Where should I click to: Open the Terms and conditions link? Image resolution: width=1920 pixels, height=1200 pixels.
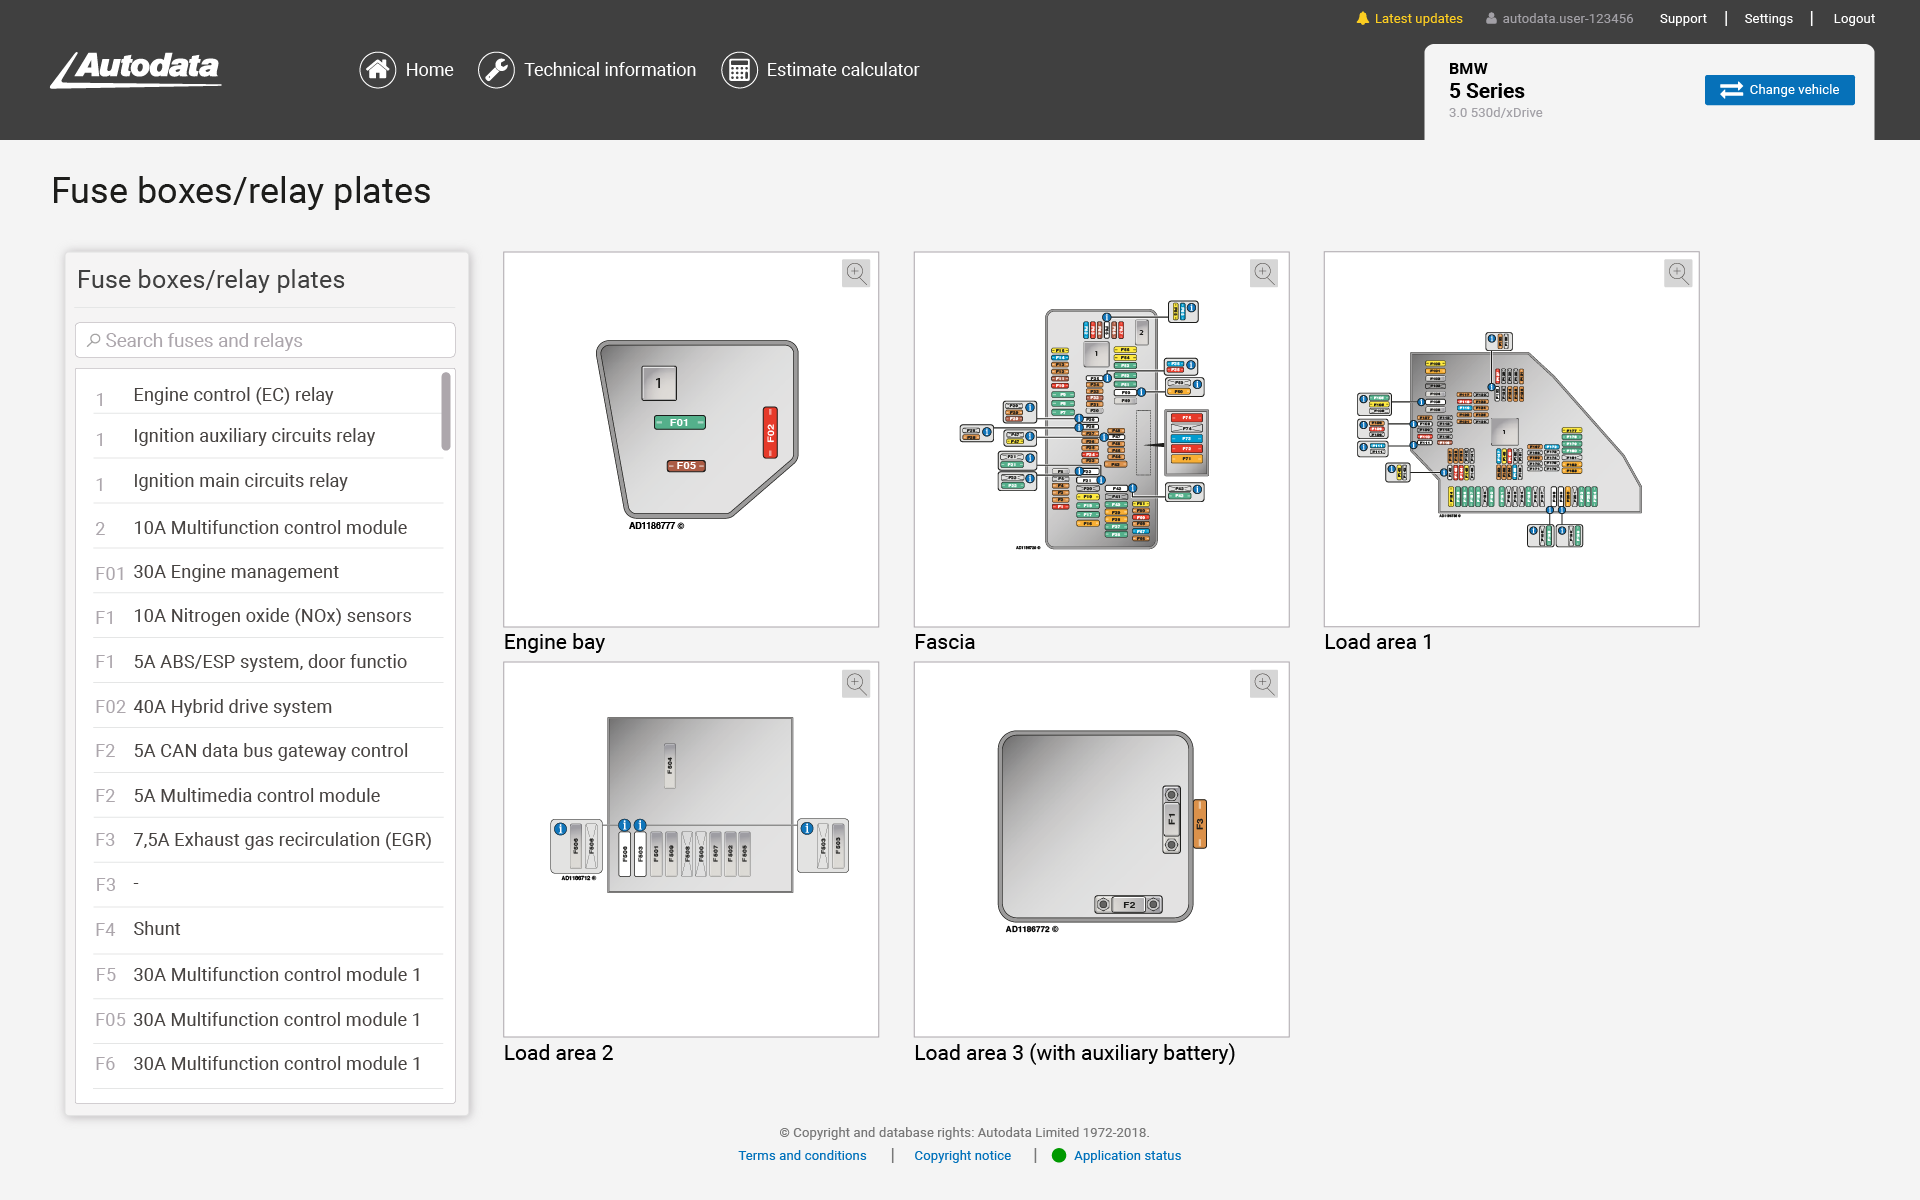click(x=802, y=1156)
